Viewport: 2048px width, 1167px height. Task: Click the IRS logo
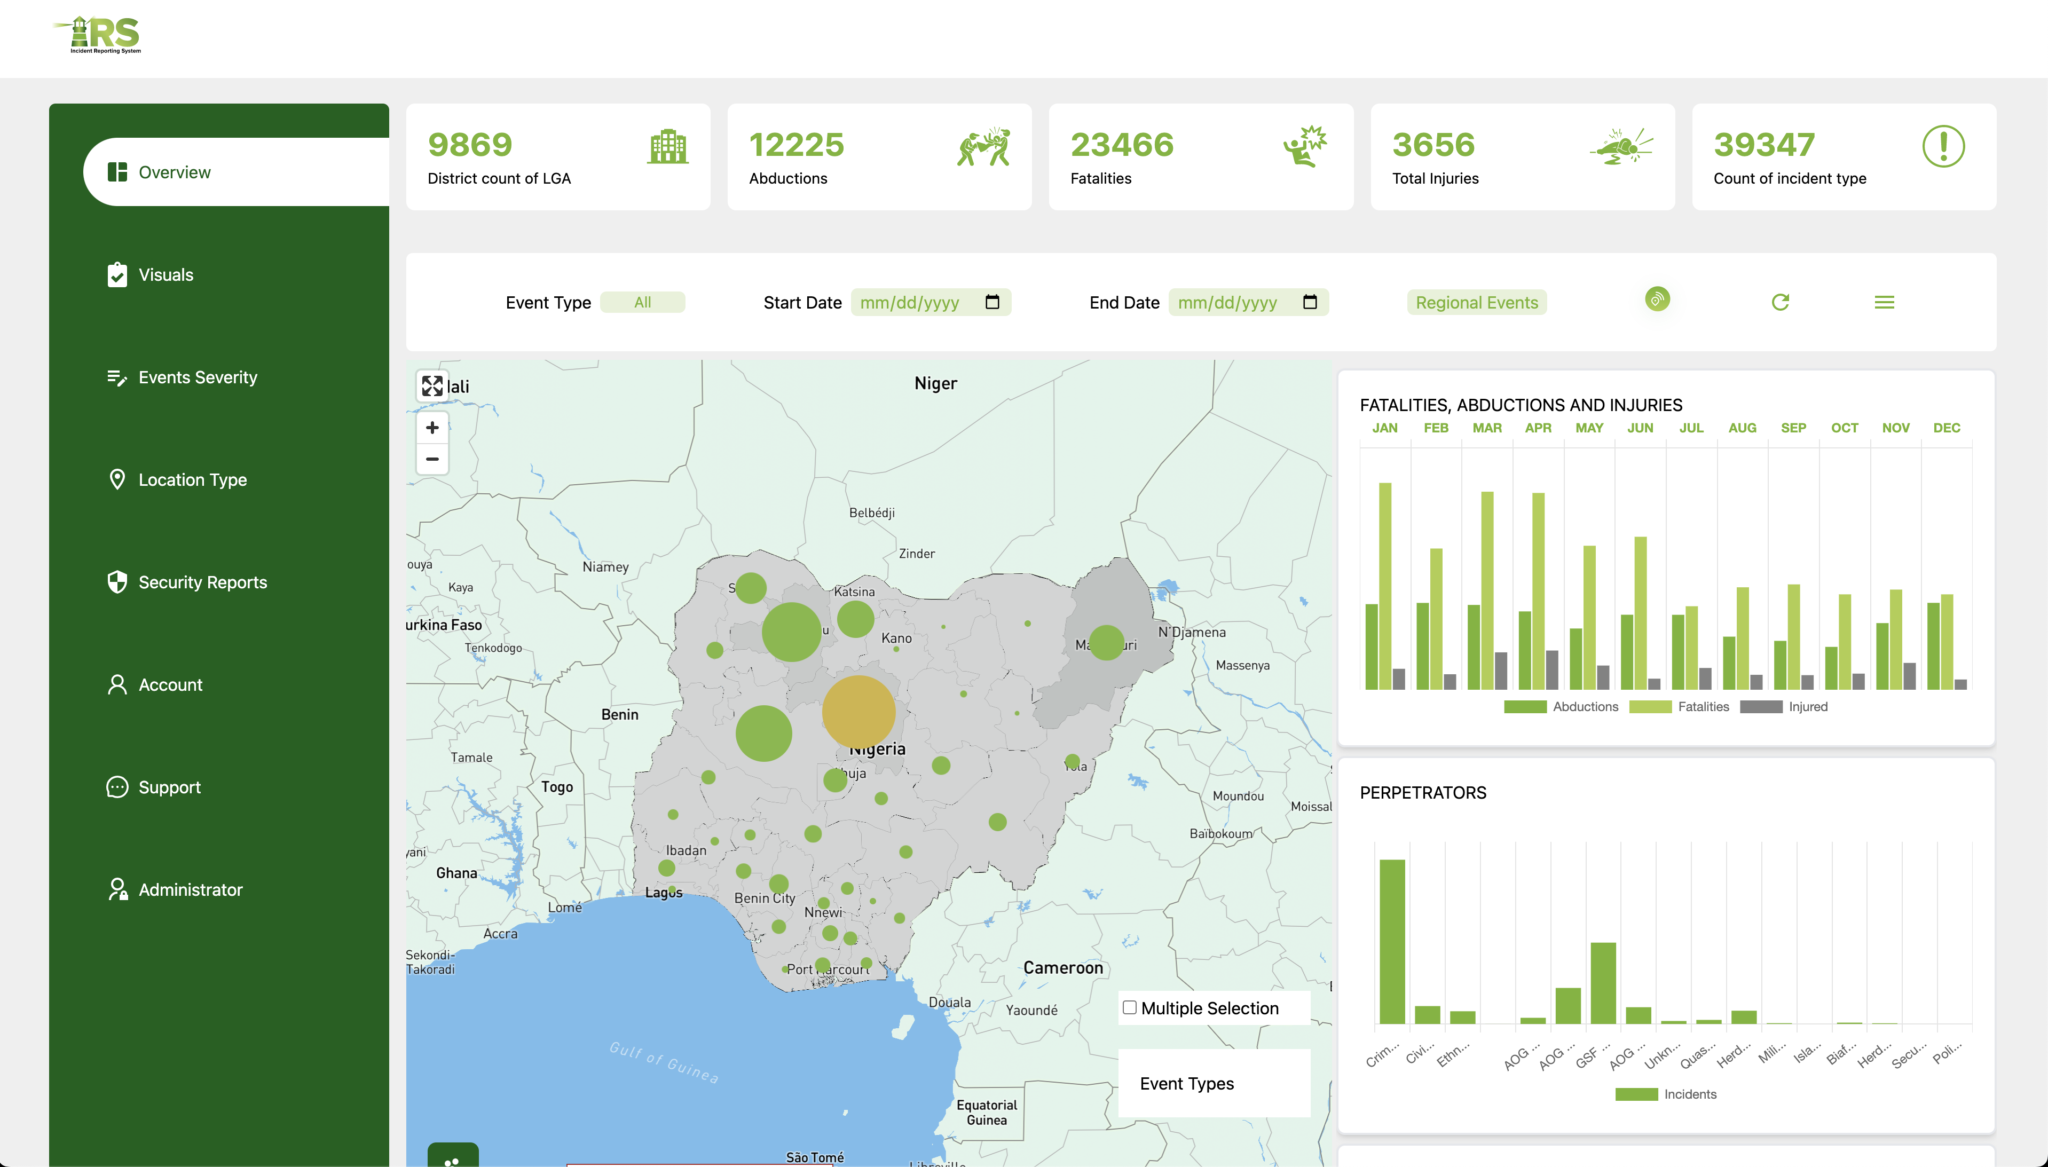coord(98,35)
